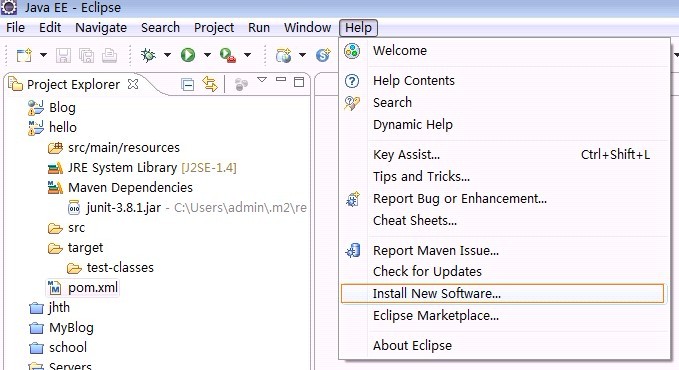679x370 pixels.
Task: Click the Welcome menu item icon
Action: tap(352, 51)
